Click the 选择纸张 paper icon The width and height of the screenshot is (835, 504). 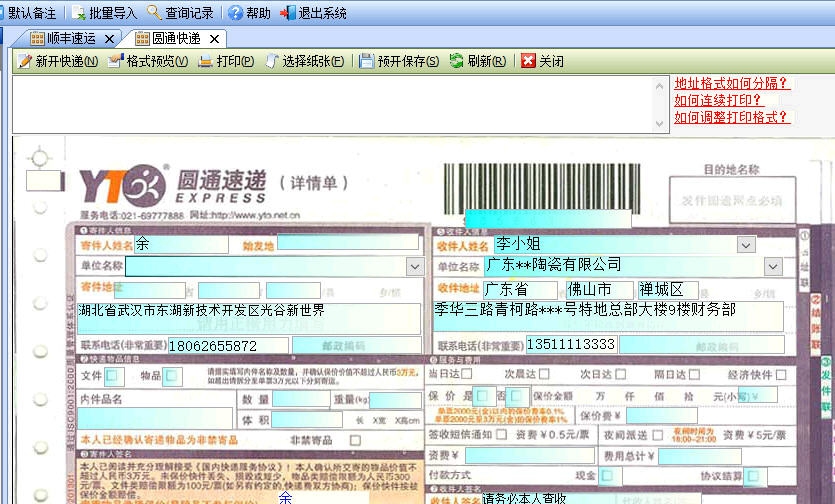point(272,61)
